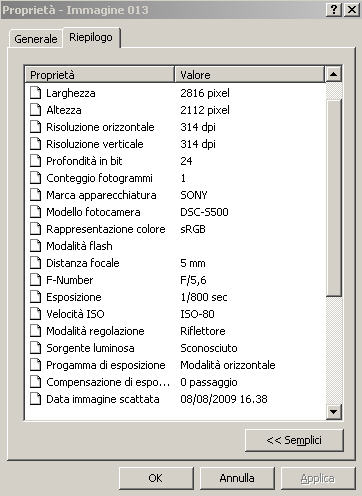Click the 08/08/2009 16.38 value
The width and height of the screenshot is (362, 496).
(224, 399)
